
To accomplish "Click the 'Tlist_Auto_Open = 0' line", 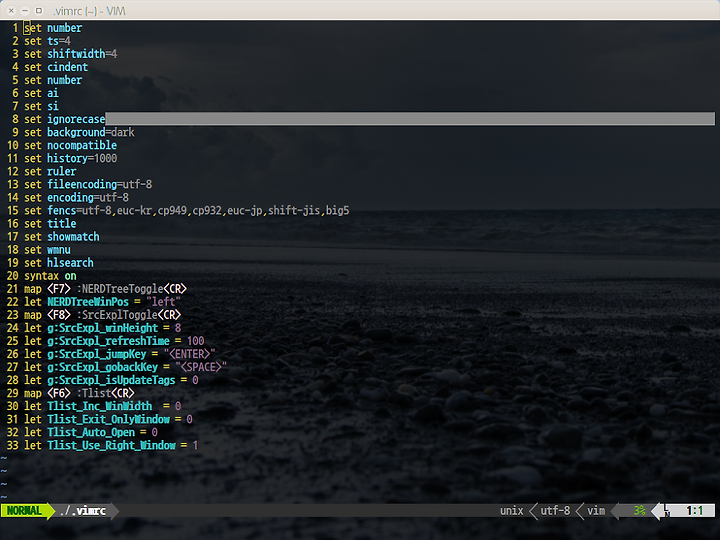I will tap(91, 433).
